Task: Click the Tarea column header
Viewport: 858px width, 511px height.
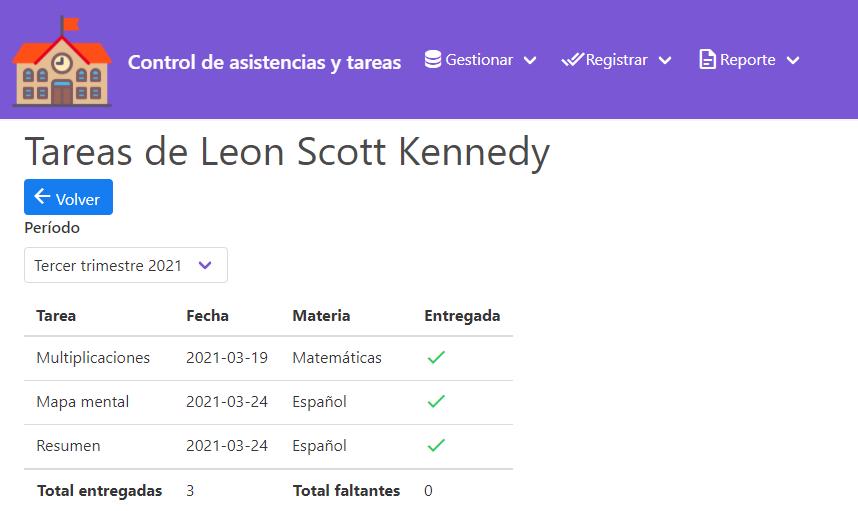Action: click(56, 316)
